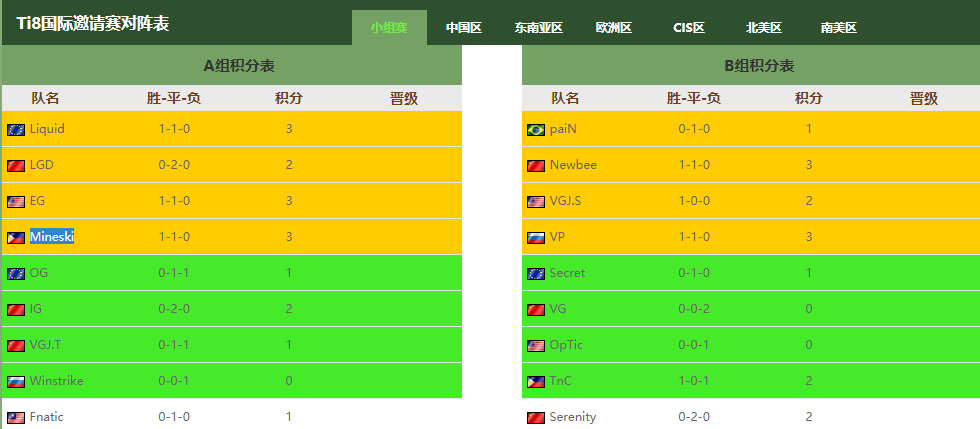Select the CIS区 tab
The height and width of the screenshot is (429, 980).
coord(689,28)
